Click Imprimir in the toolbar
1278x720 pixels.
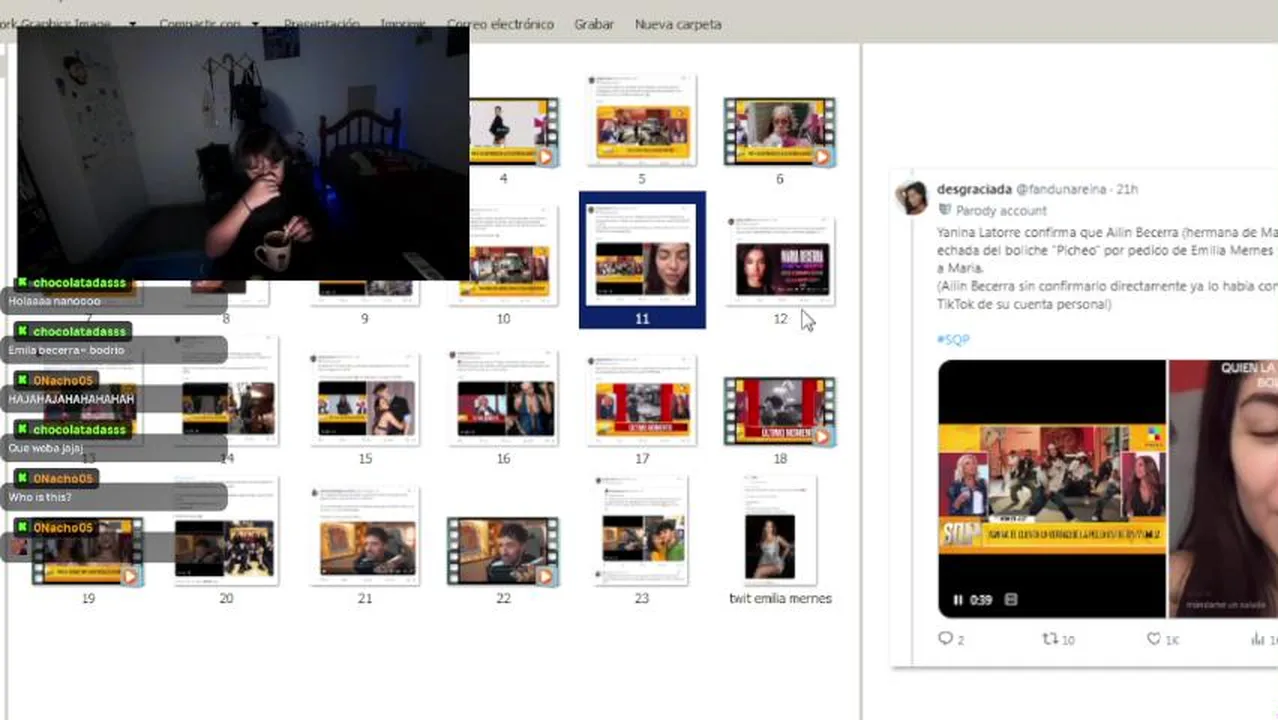click(403, 24)
